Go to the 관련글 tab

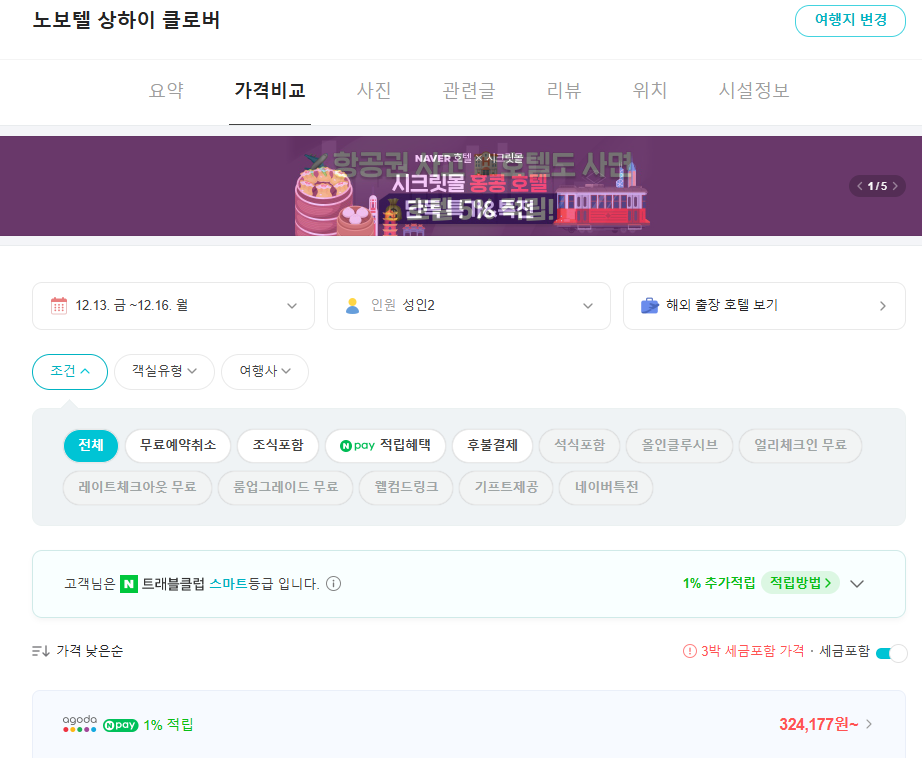pos(469,91)
